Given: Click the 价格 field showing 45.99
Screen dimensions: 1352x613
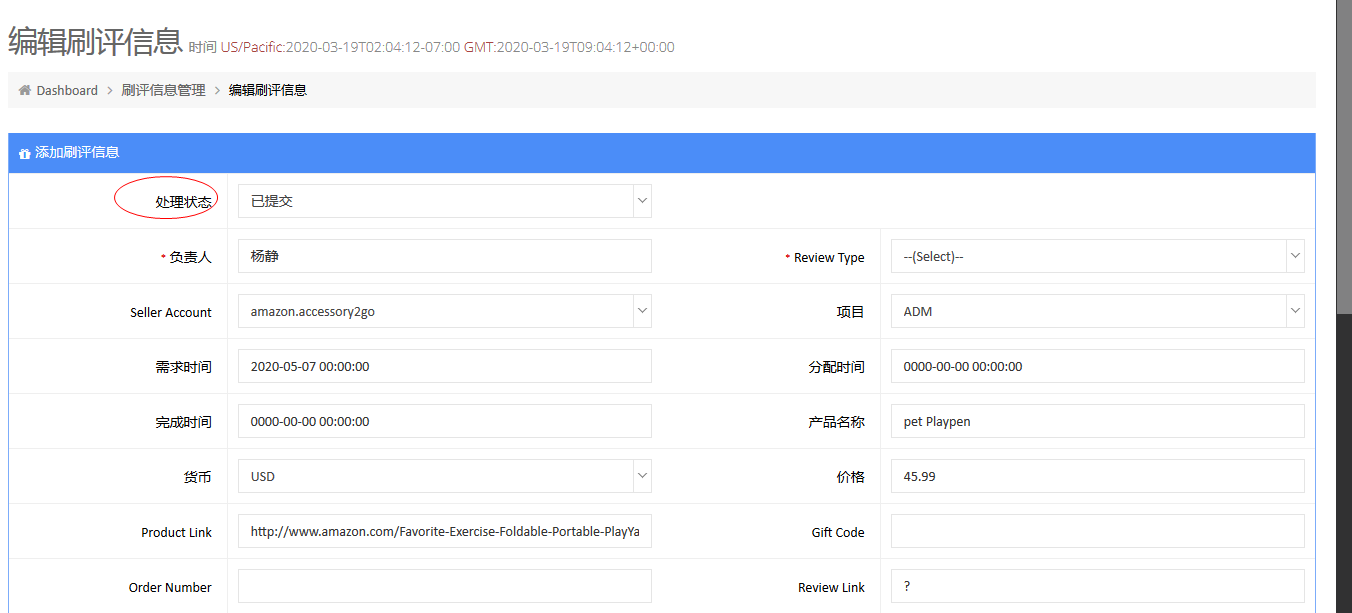Looking at the screenshot, I should (1098, 476).
